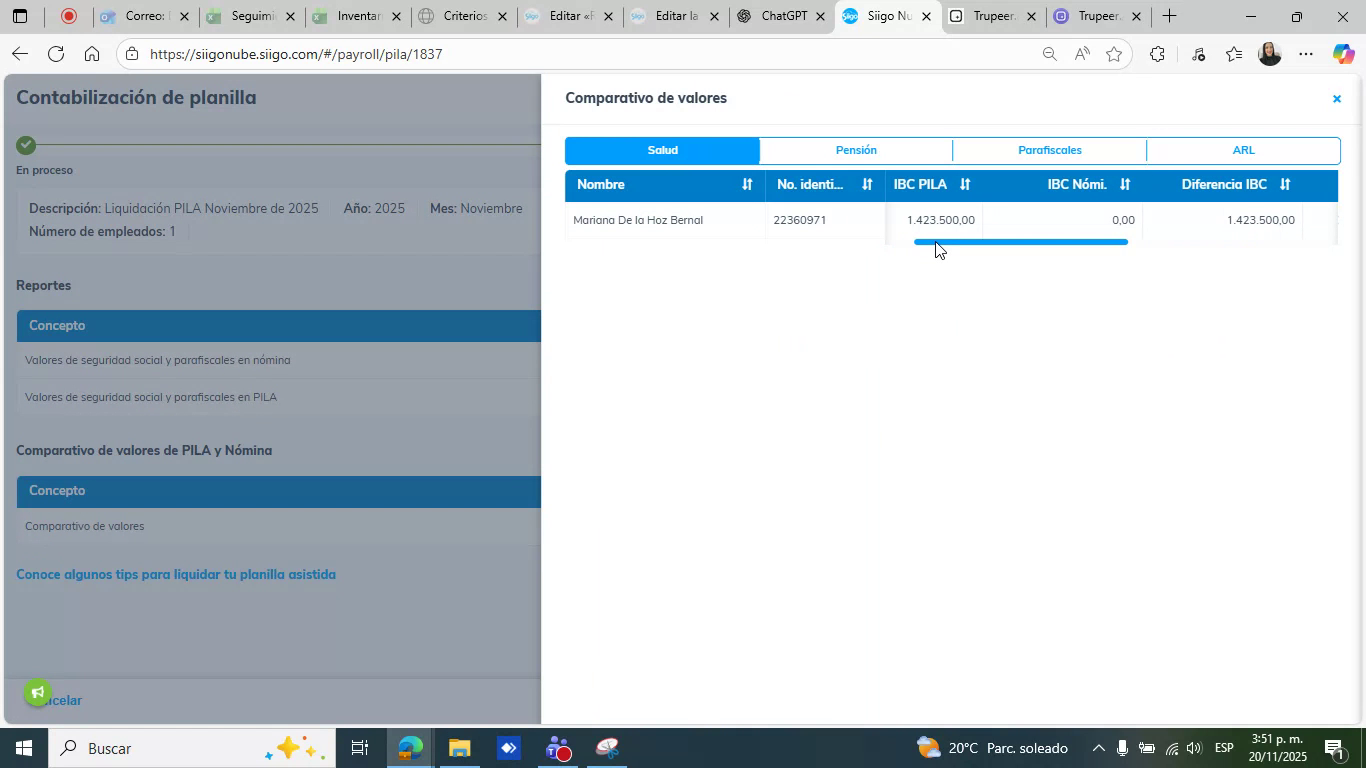Switch to the Criterios browser tab
This screenshot has width=1366, height=768.
pyautogui.click(x=464, y=16)
